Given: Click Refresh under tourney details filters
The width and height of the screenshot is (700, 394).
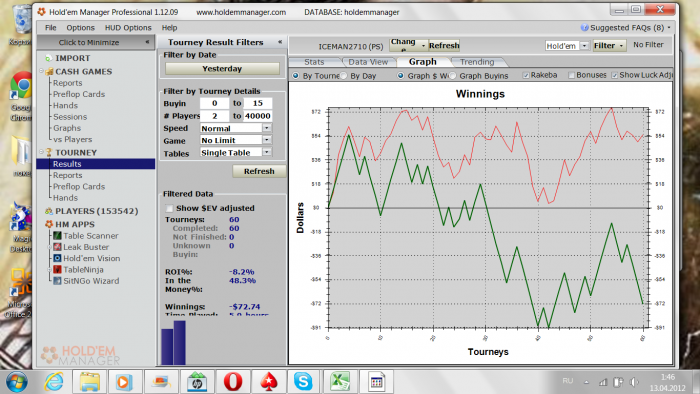Looking at the screenshot, I should click(x=259, y=171).
